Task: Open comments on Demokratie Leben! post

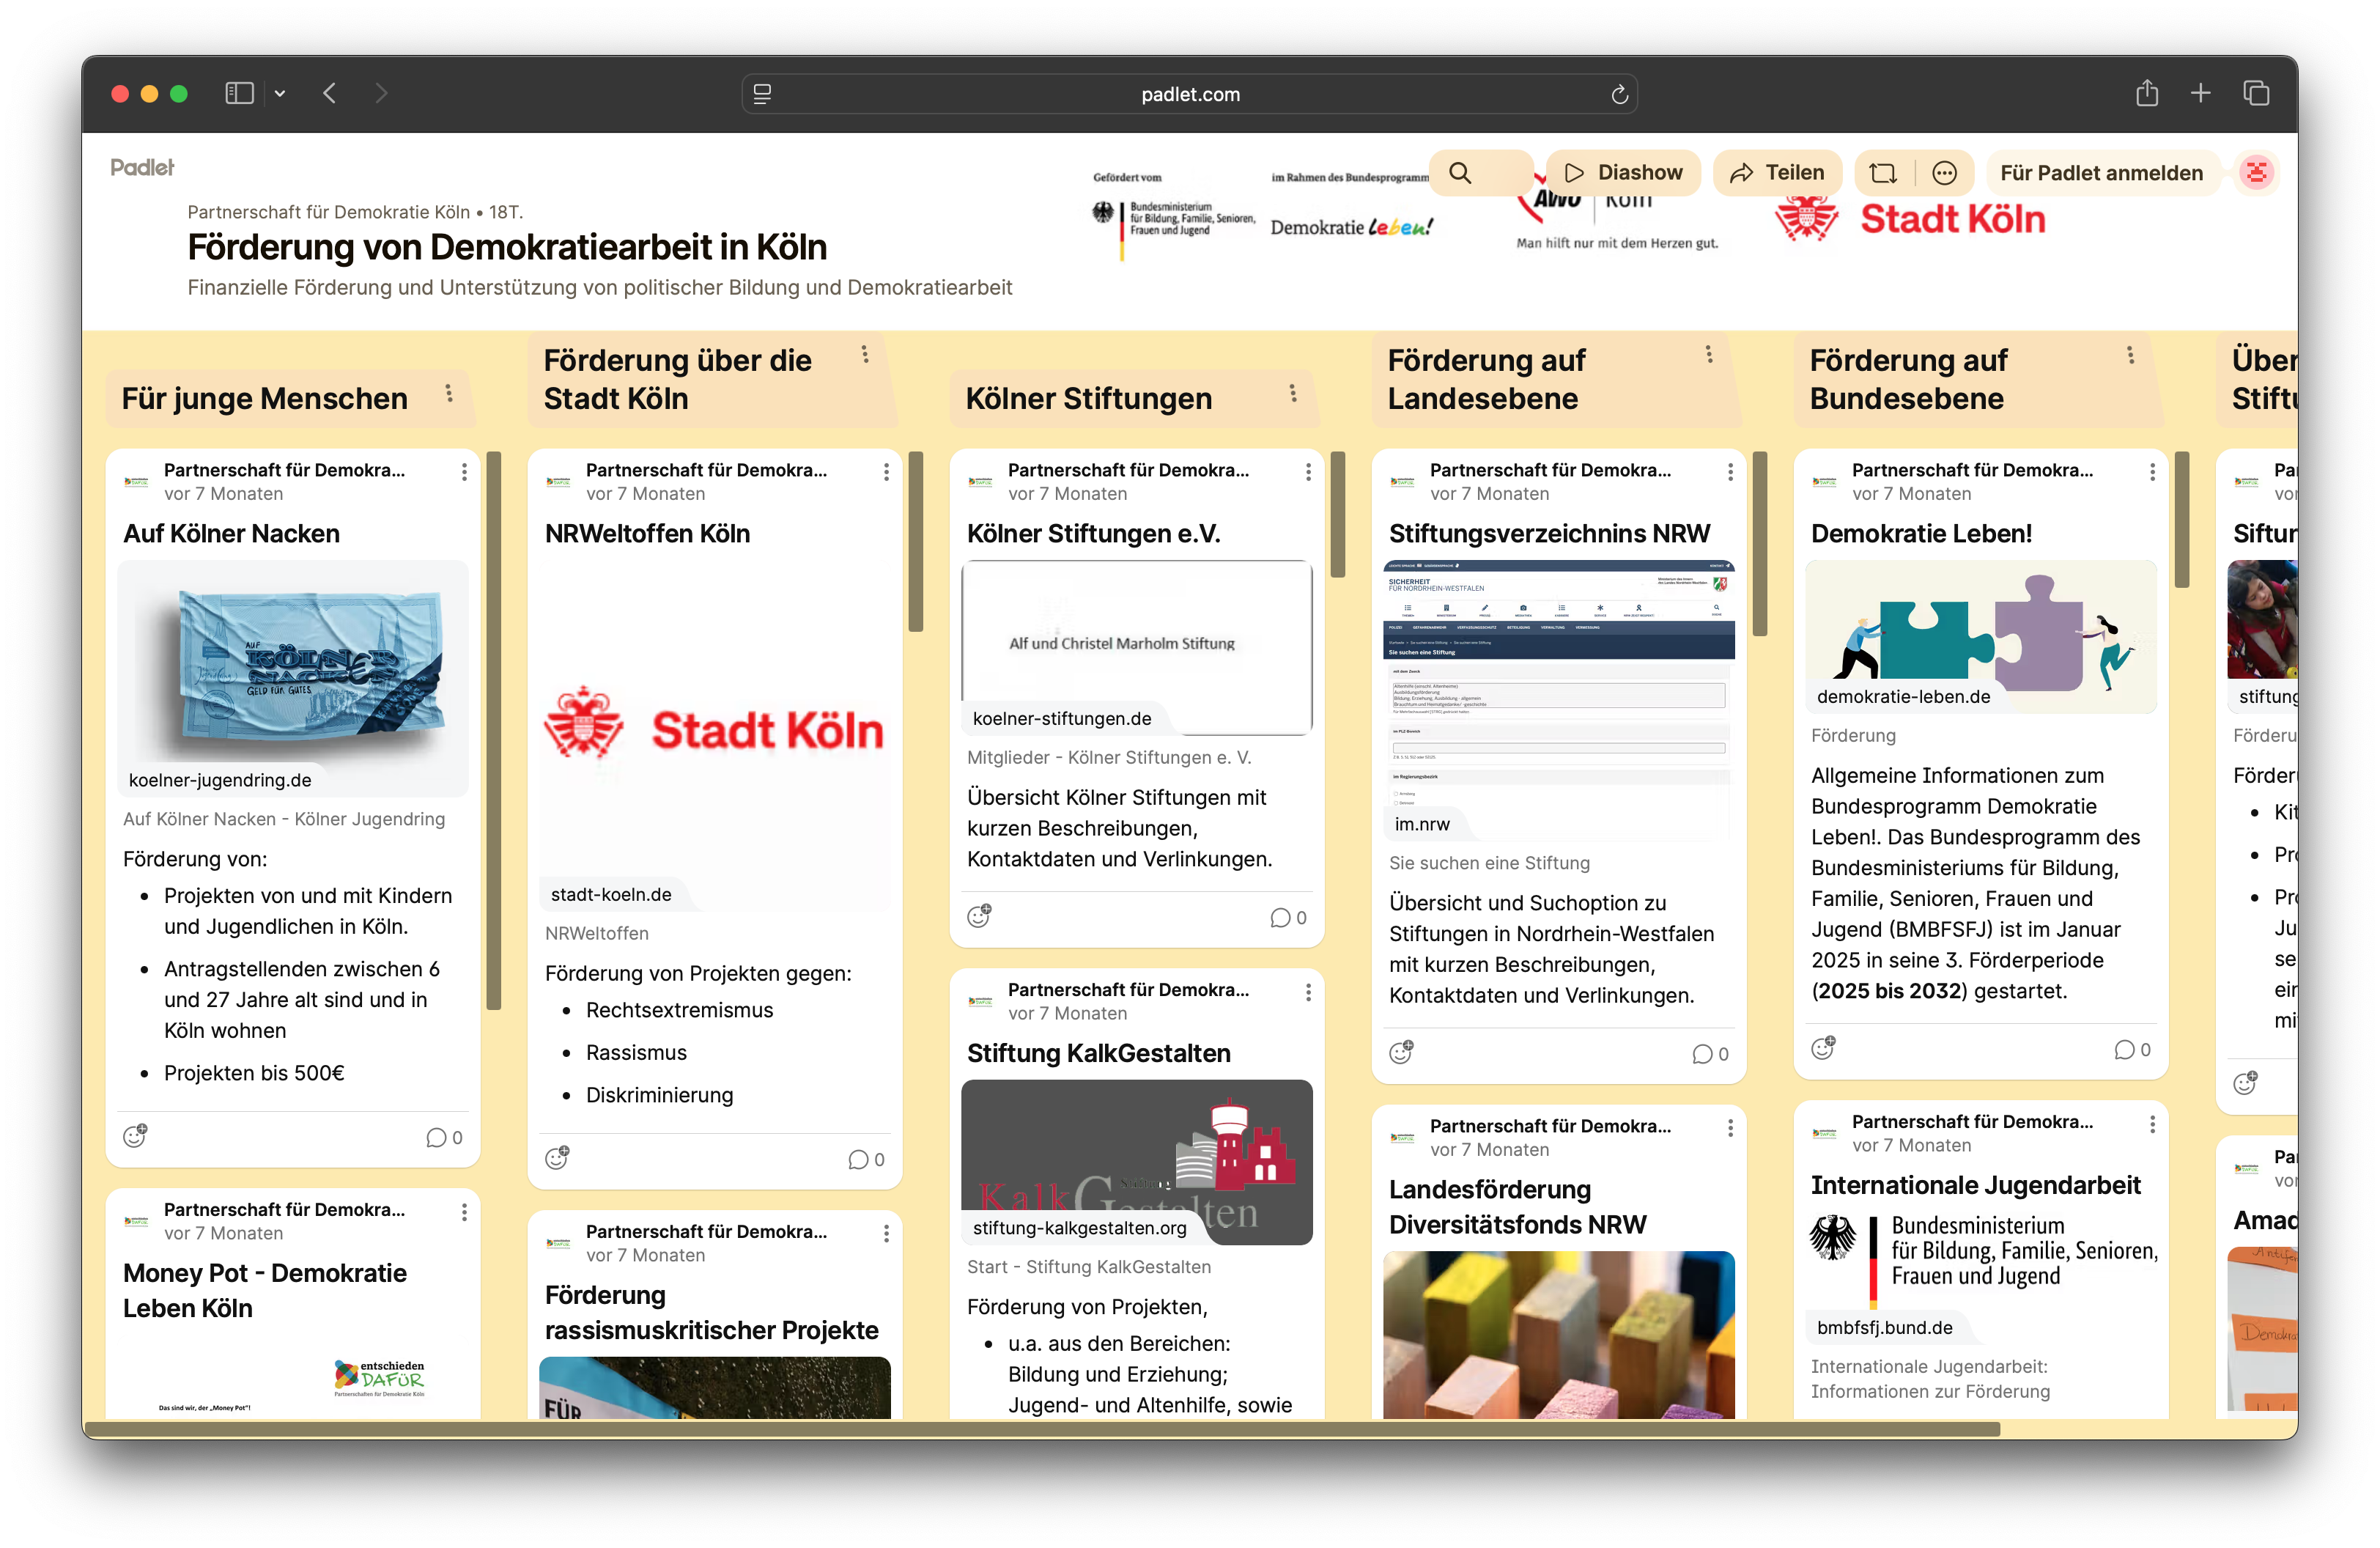Action: click(x=2132, y=1049)
